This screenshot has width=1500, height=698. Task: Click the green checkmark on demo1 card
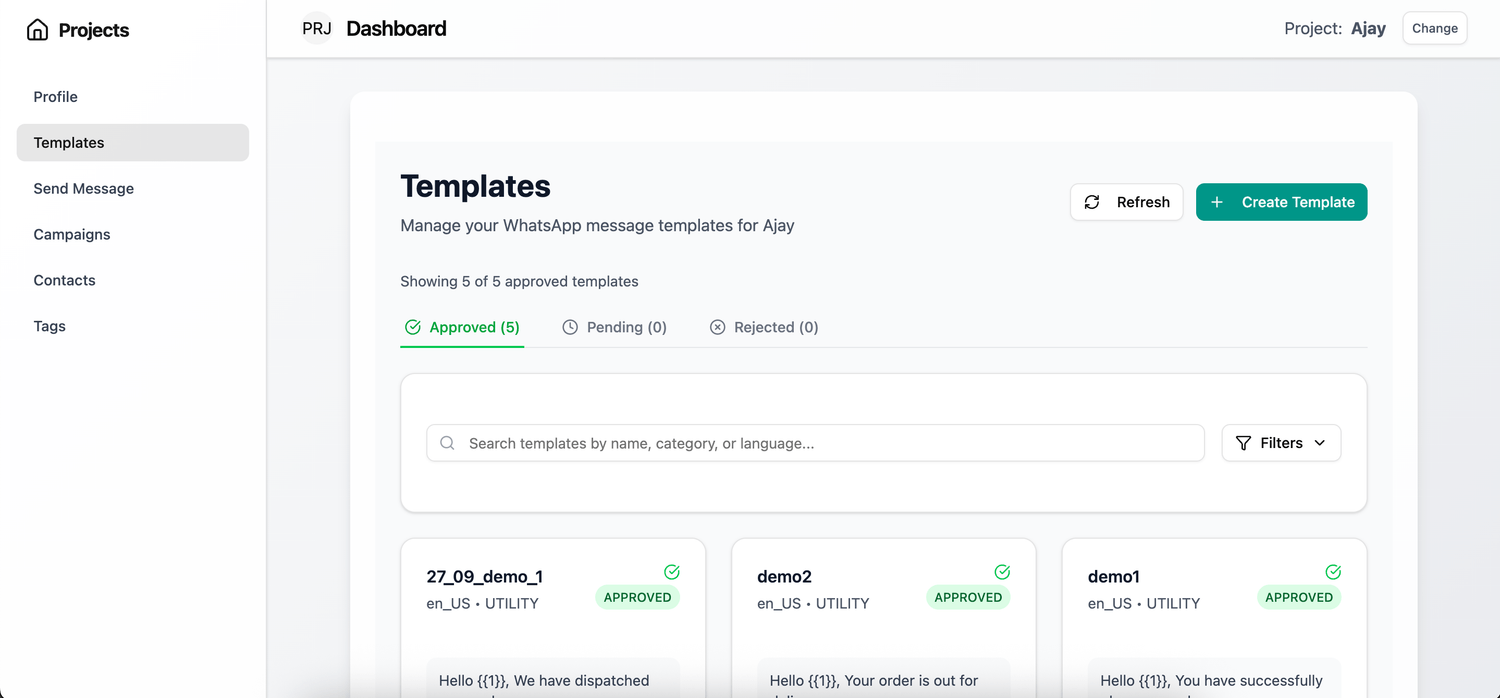(x=1333, y=572)
